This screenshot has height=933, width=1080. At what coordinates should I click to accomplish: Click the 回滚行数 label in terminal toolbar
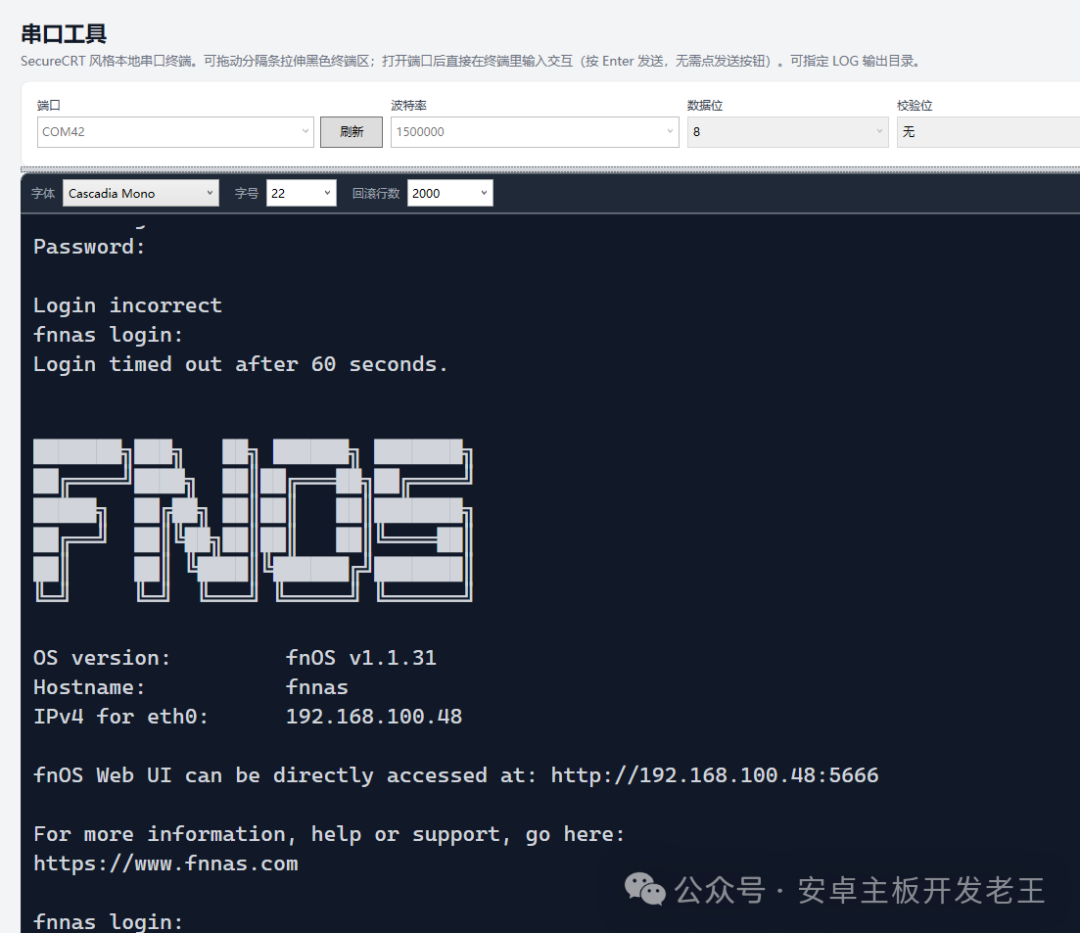click(376, 193)
